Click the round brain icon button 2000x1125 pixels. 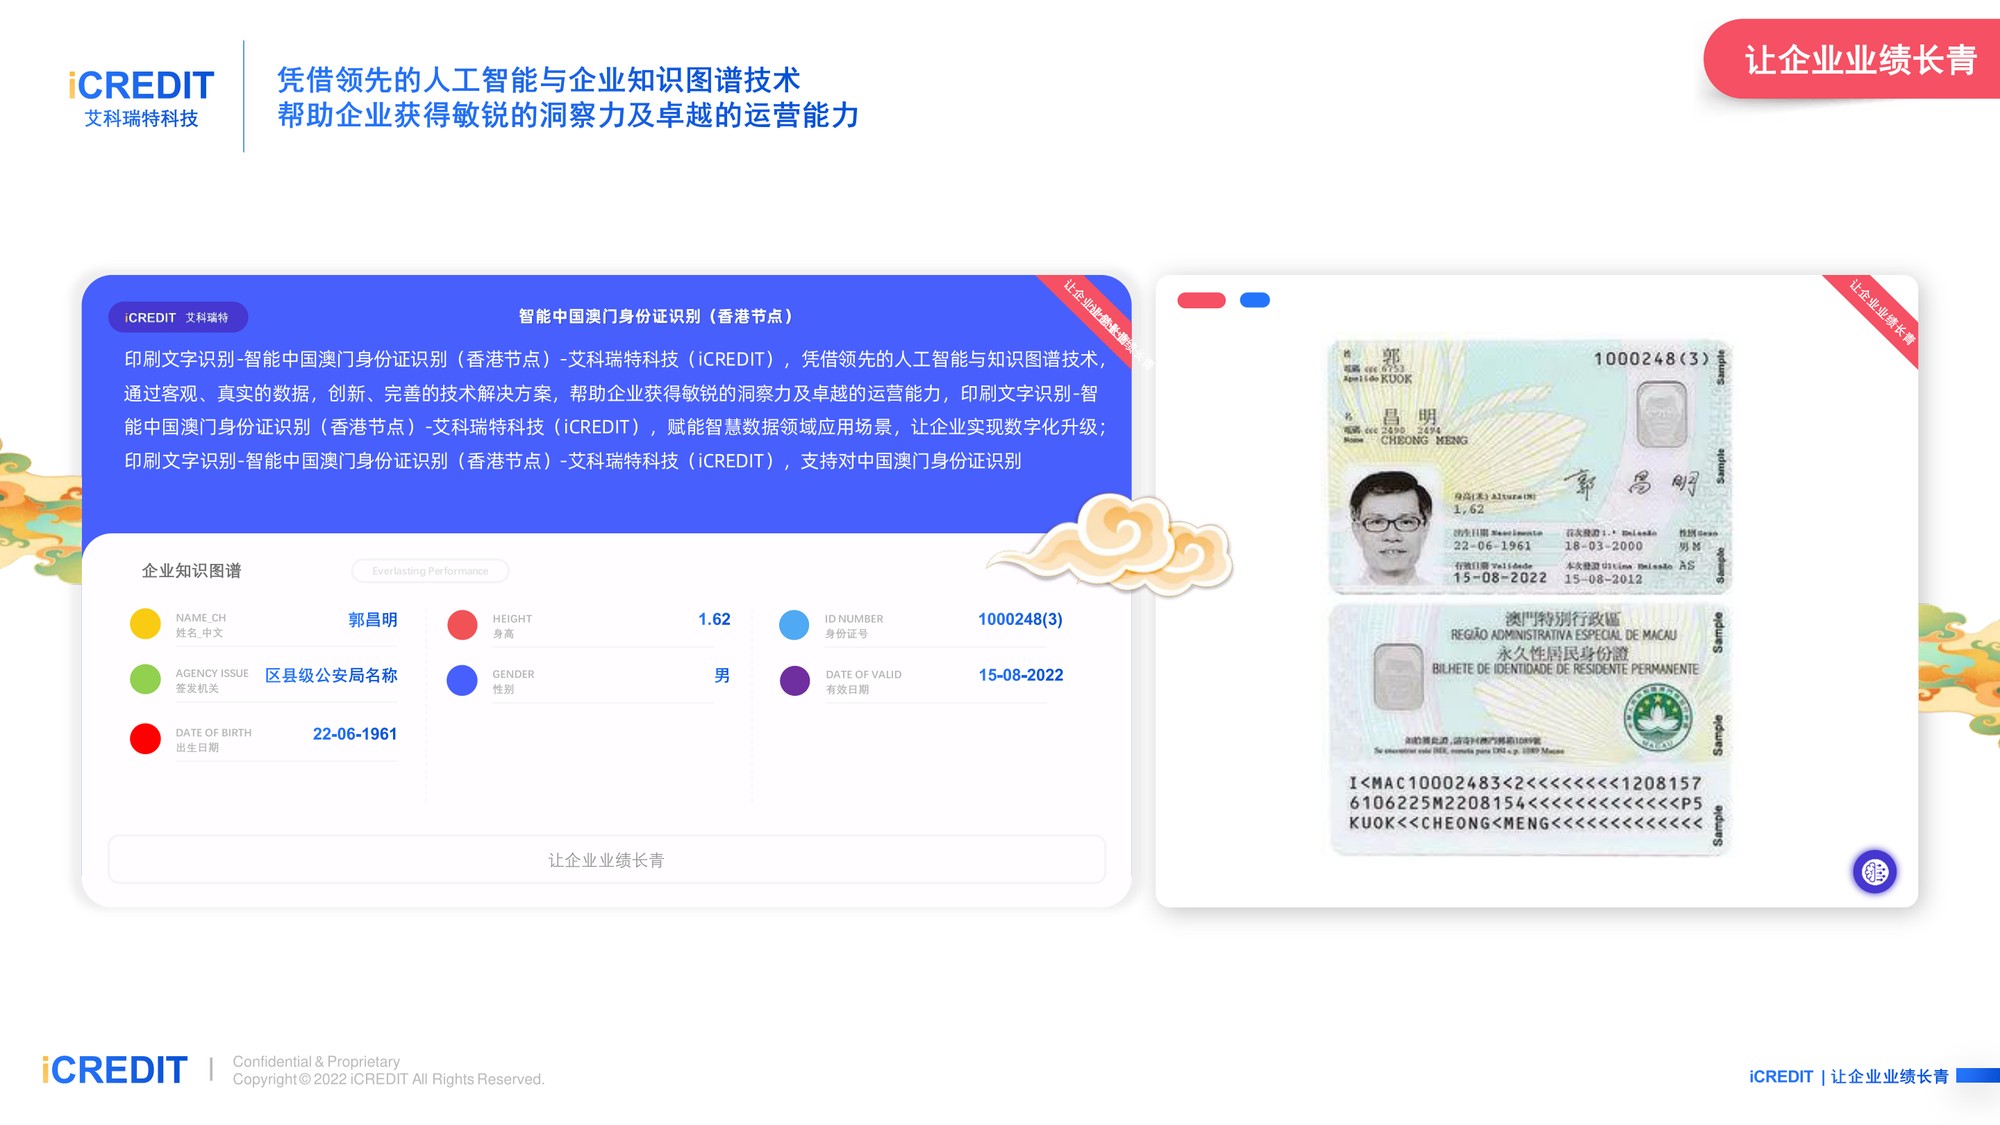[1874, 872]
